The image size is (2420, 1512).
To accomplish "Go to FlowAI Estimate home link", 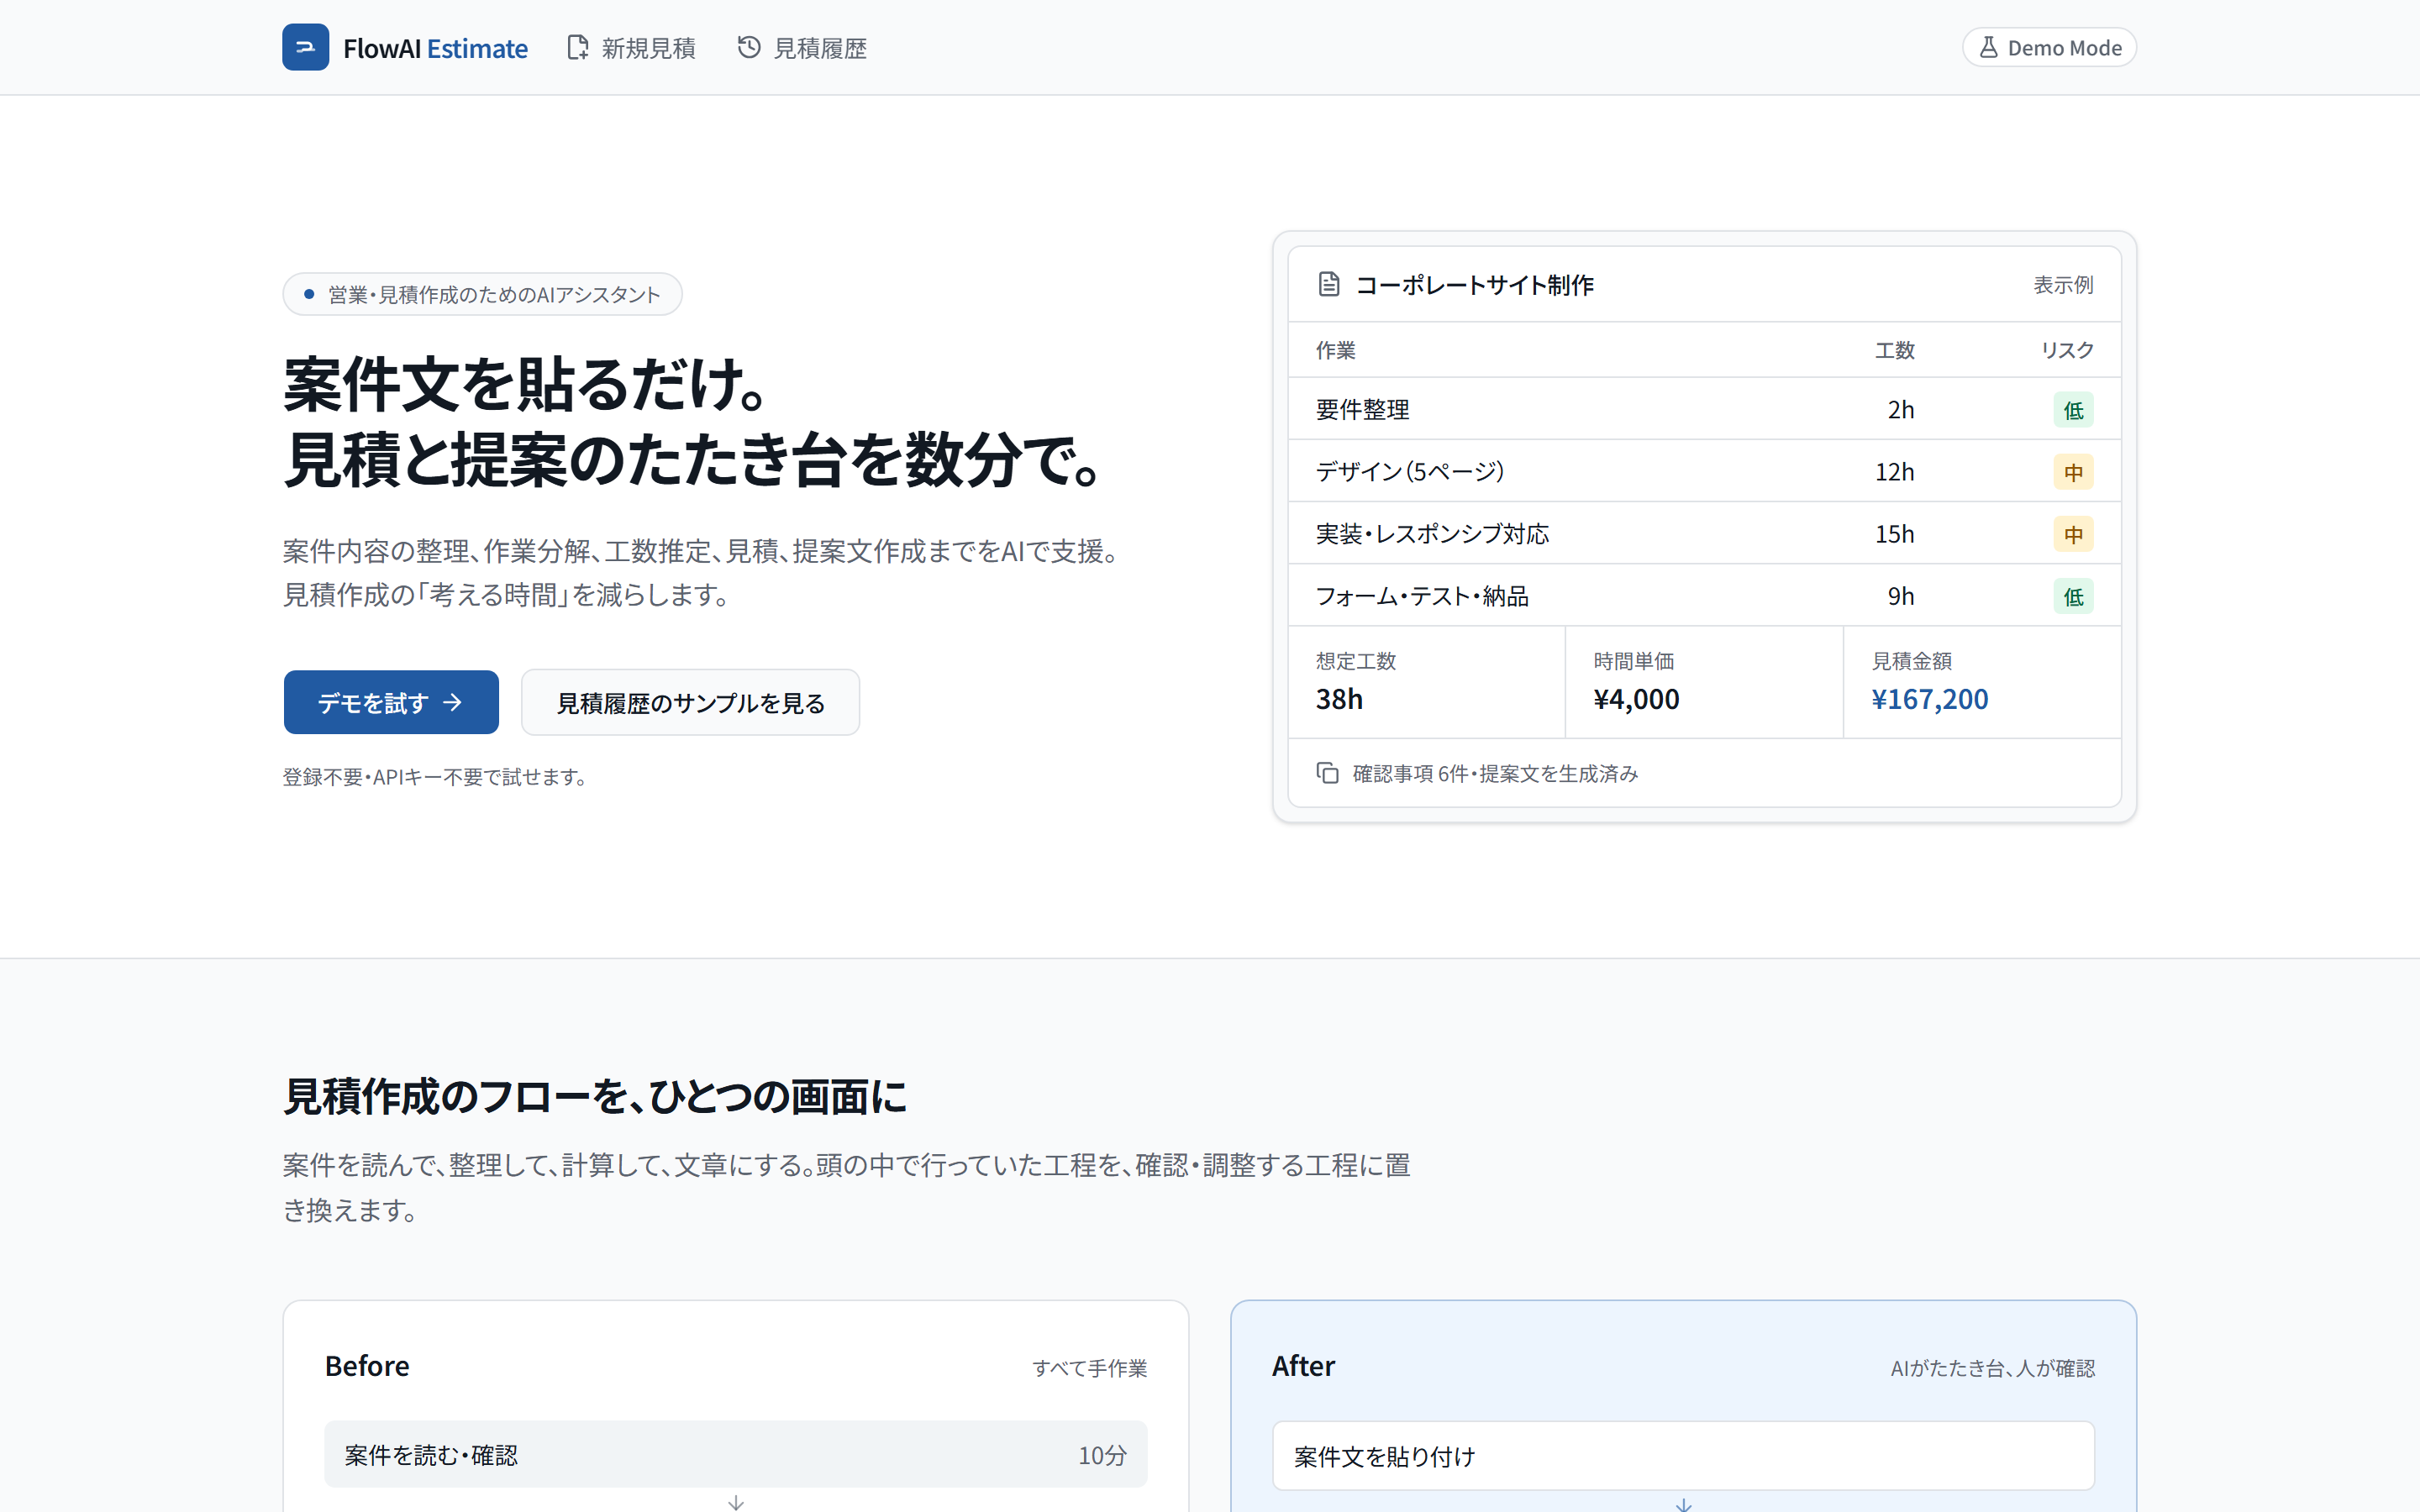I will (405, 47).
